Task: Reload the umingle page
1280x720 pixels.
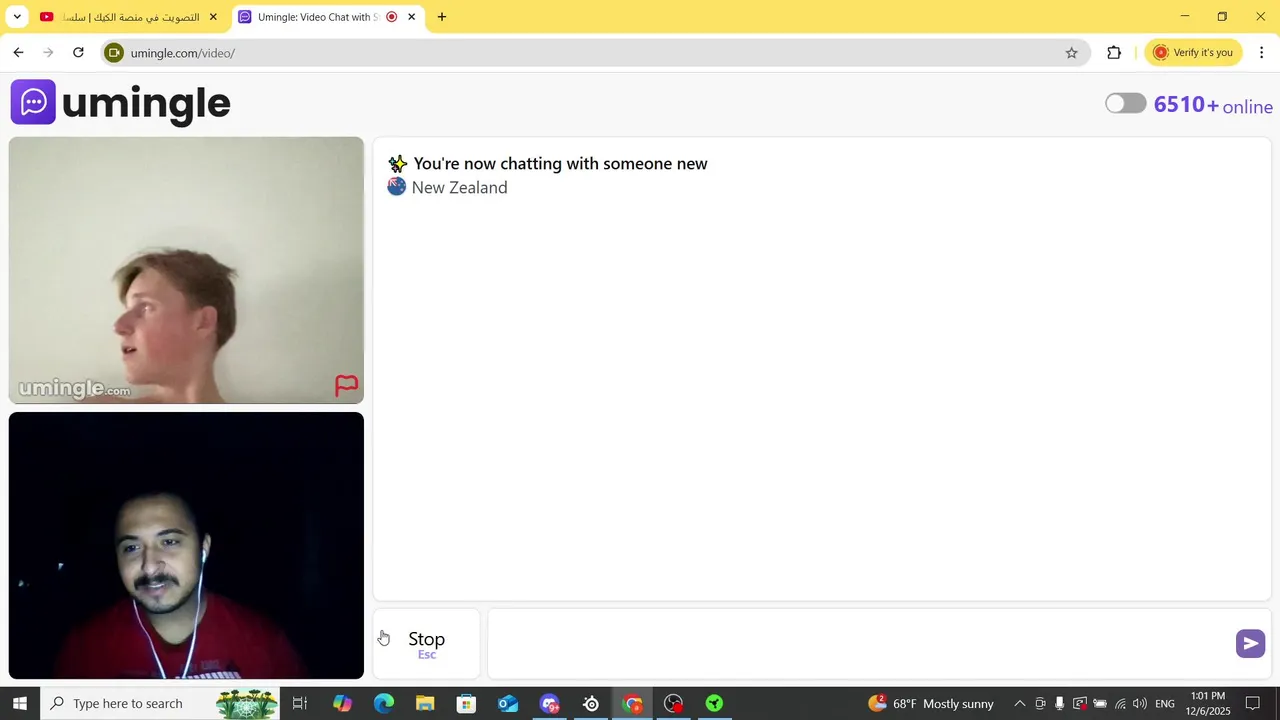Action: tap(78, 53)
